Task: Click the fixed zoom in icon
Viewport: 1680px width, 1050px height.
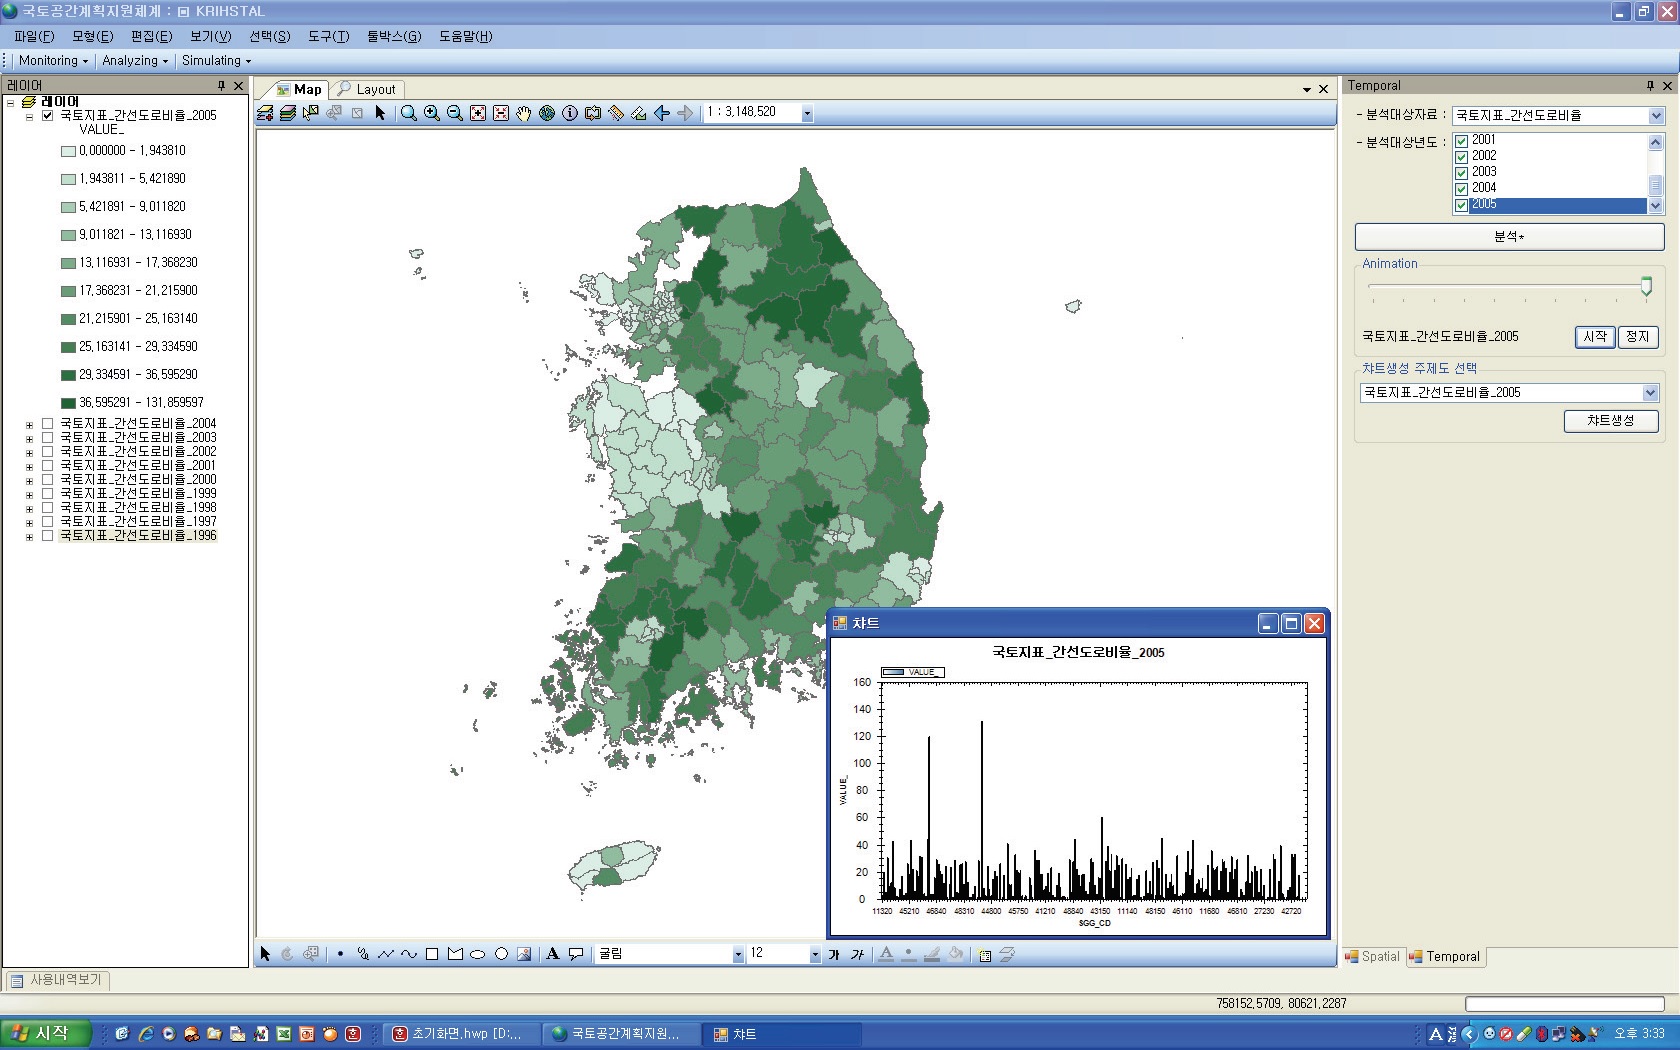Action: tap(478, 113)
